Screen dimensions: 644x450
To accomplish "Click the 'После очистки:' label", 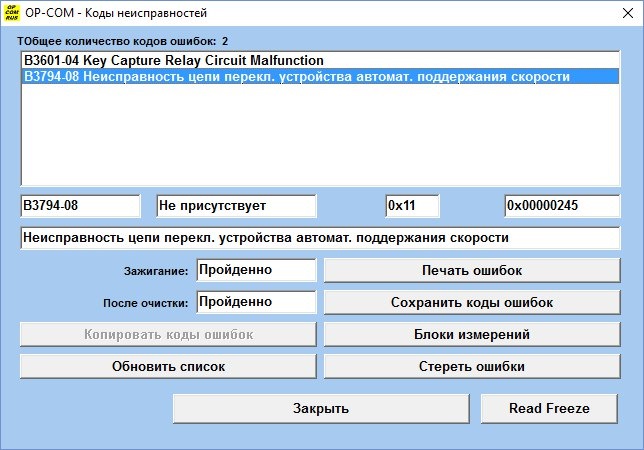I will click(145, 303).
